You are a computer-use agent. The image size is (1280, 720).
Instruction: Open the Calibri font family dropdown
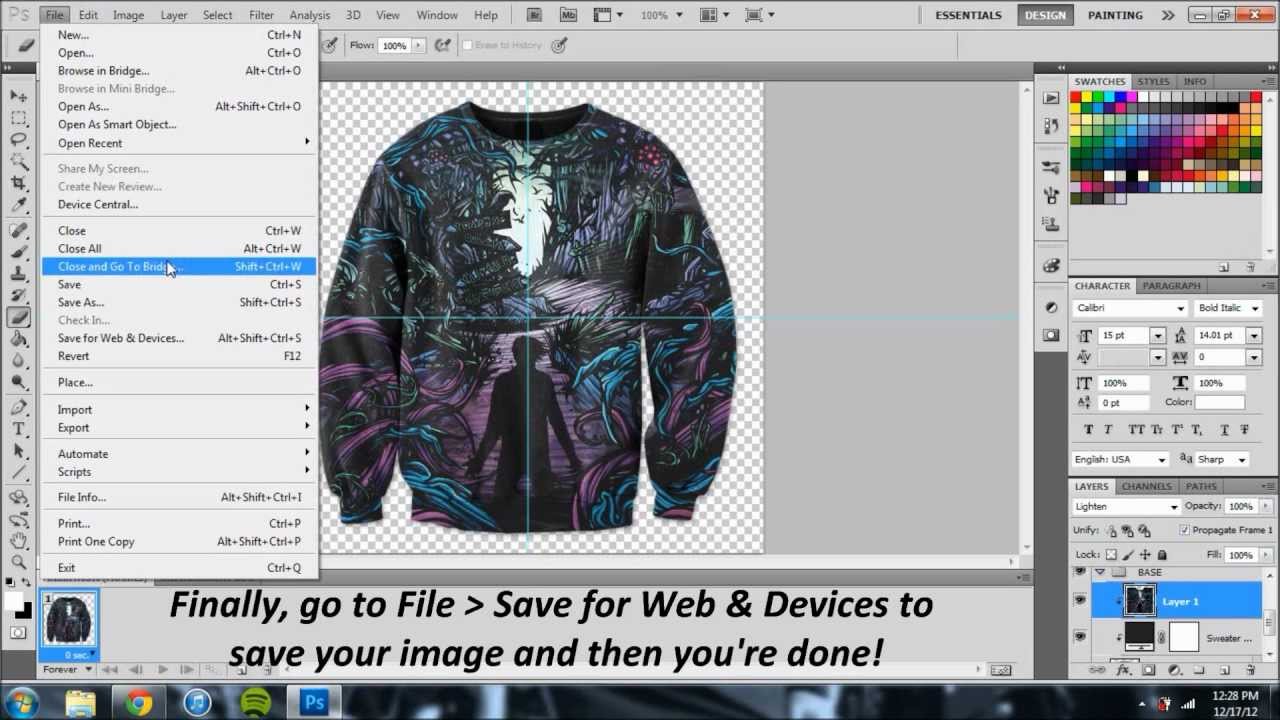(x=1180, y=308)
